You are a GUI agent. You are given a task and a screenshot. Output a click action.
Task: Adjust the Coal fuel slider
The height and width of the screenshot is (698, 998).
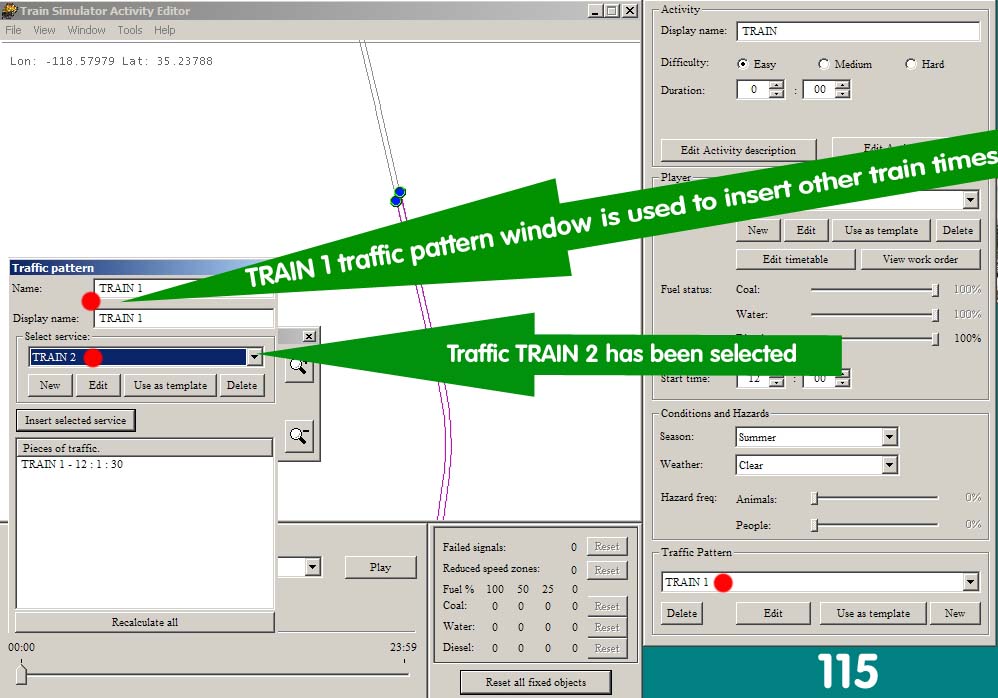[x=935, y=290]
